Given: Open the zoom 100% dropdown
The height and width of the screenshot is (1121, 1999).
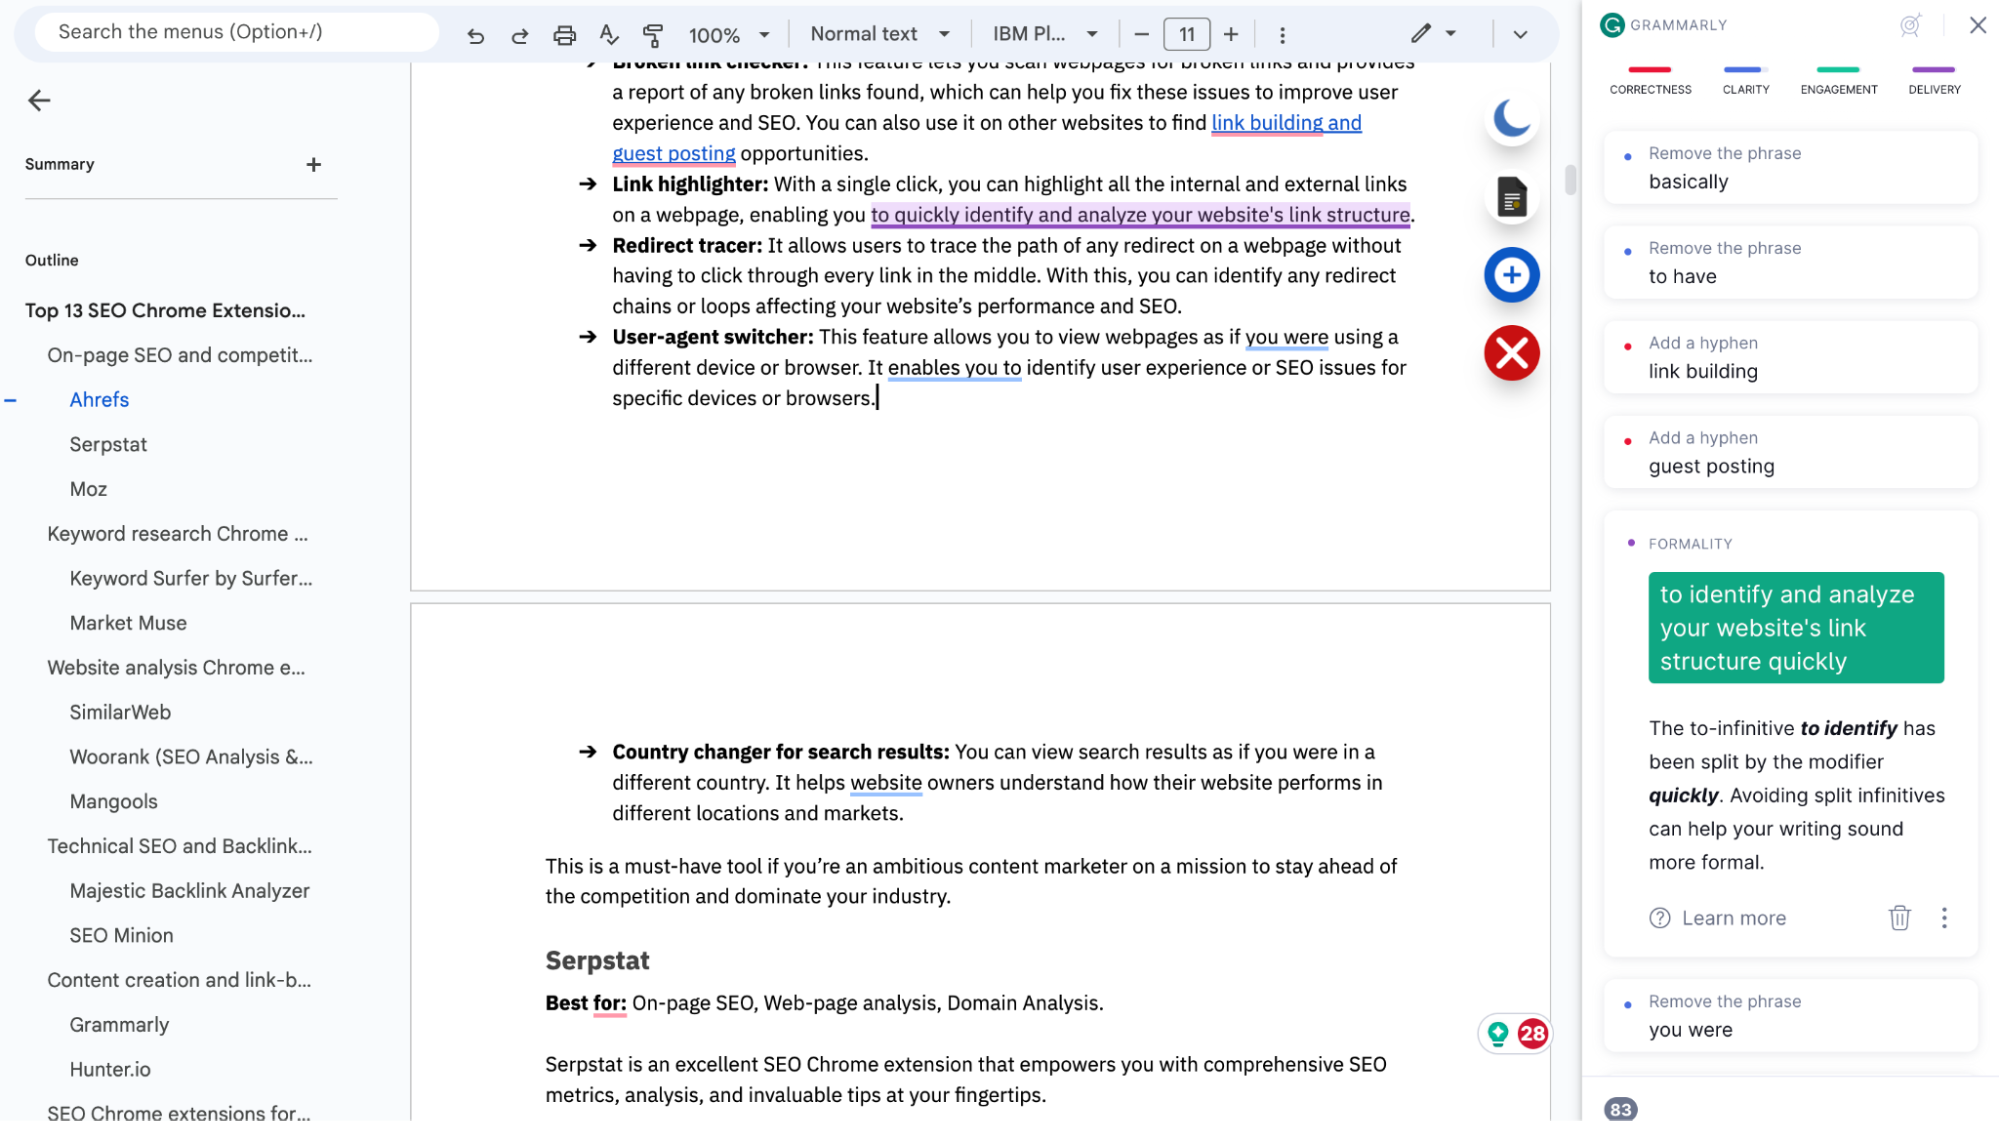Looking at the screenshot, I should [729, 35].
